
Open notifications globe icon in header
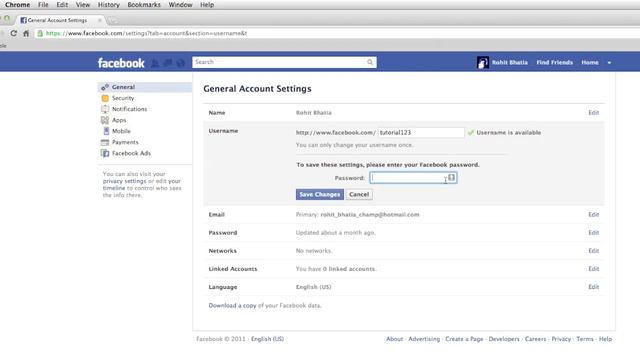coord(180,63)
